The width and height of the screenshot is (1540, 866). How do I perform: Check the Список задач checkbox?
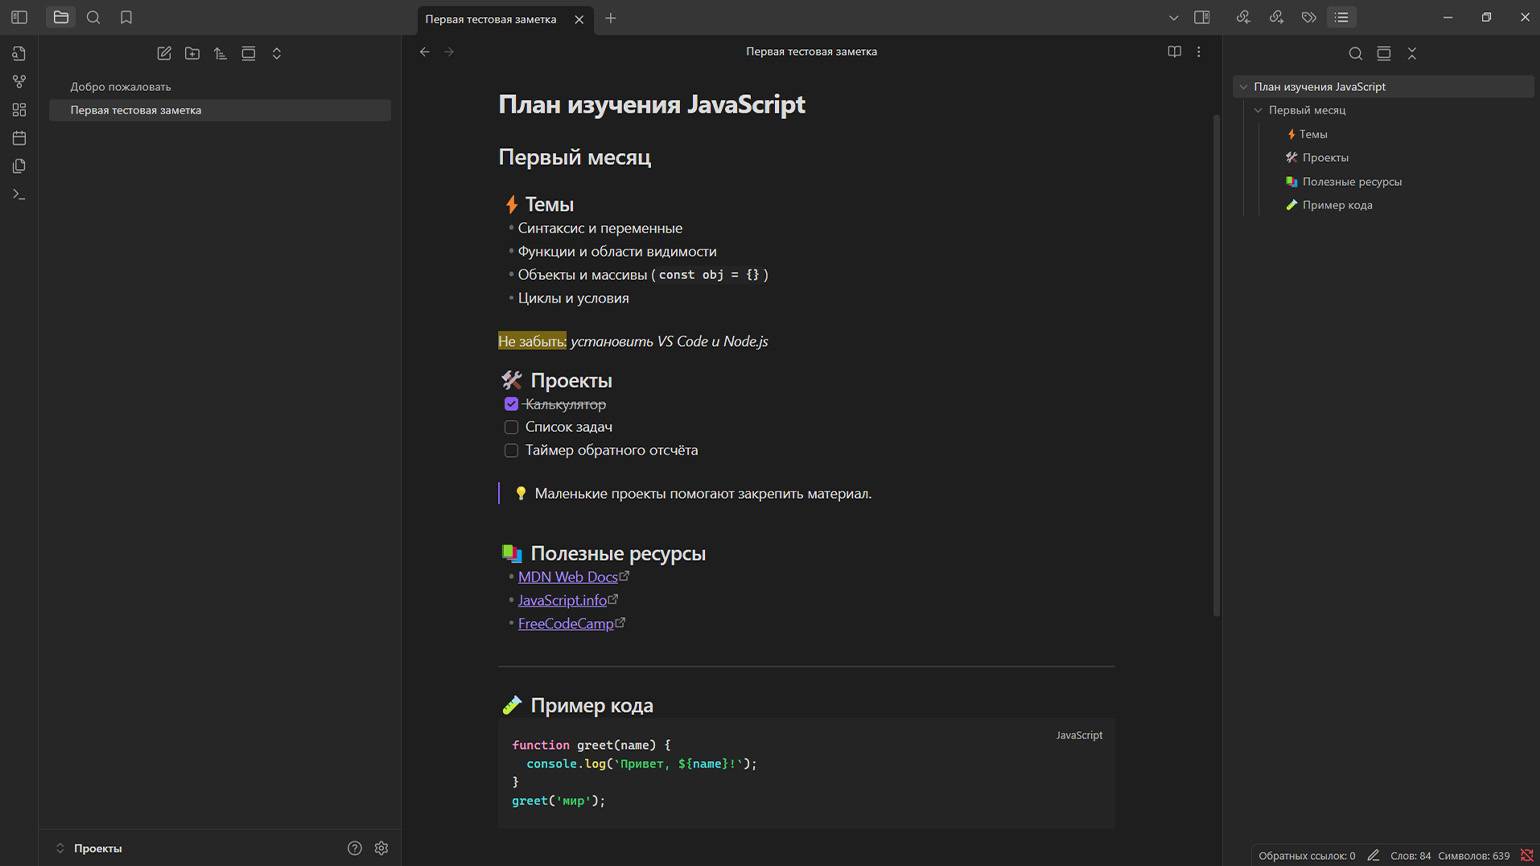coord(511,427)
